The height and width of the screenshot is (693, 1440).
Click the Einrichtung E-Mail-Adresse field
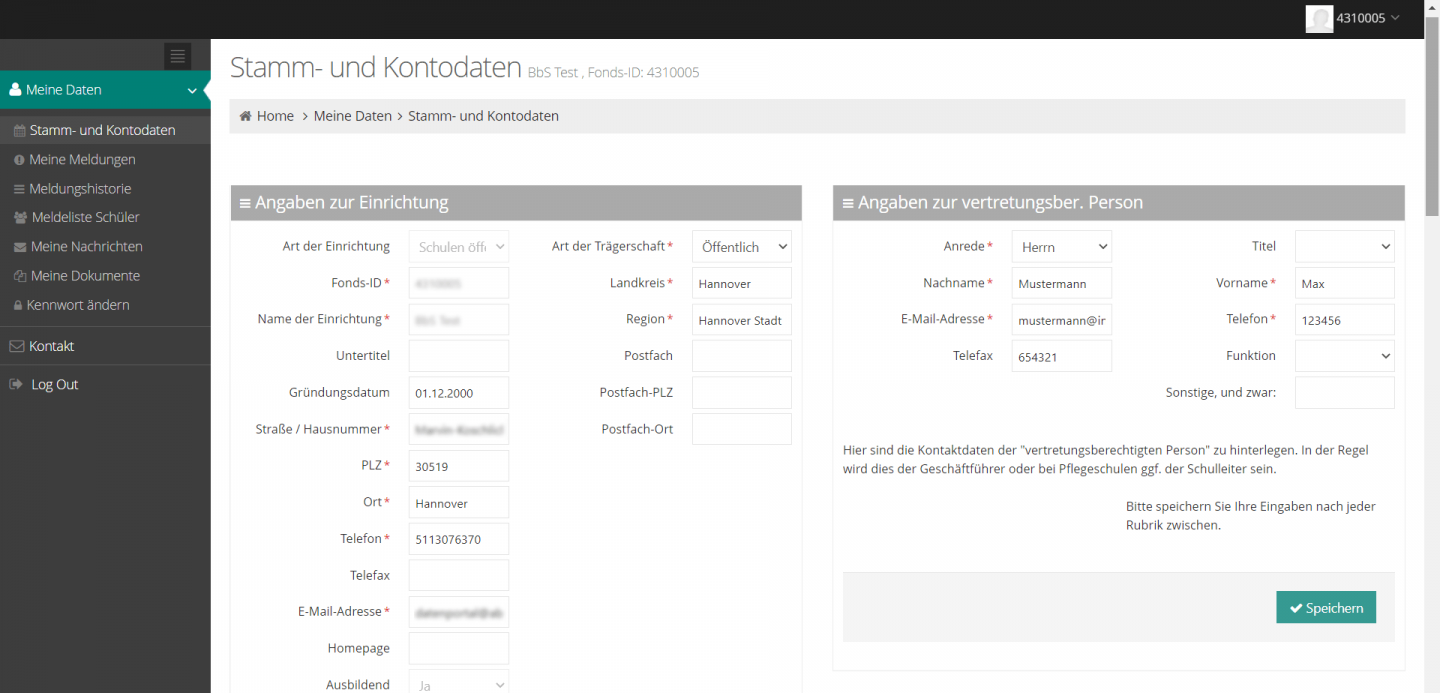click(x=459, y=611)
